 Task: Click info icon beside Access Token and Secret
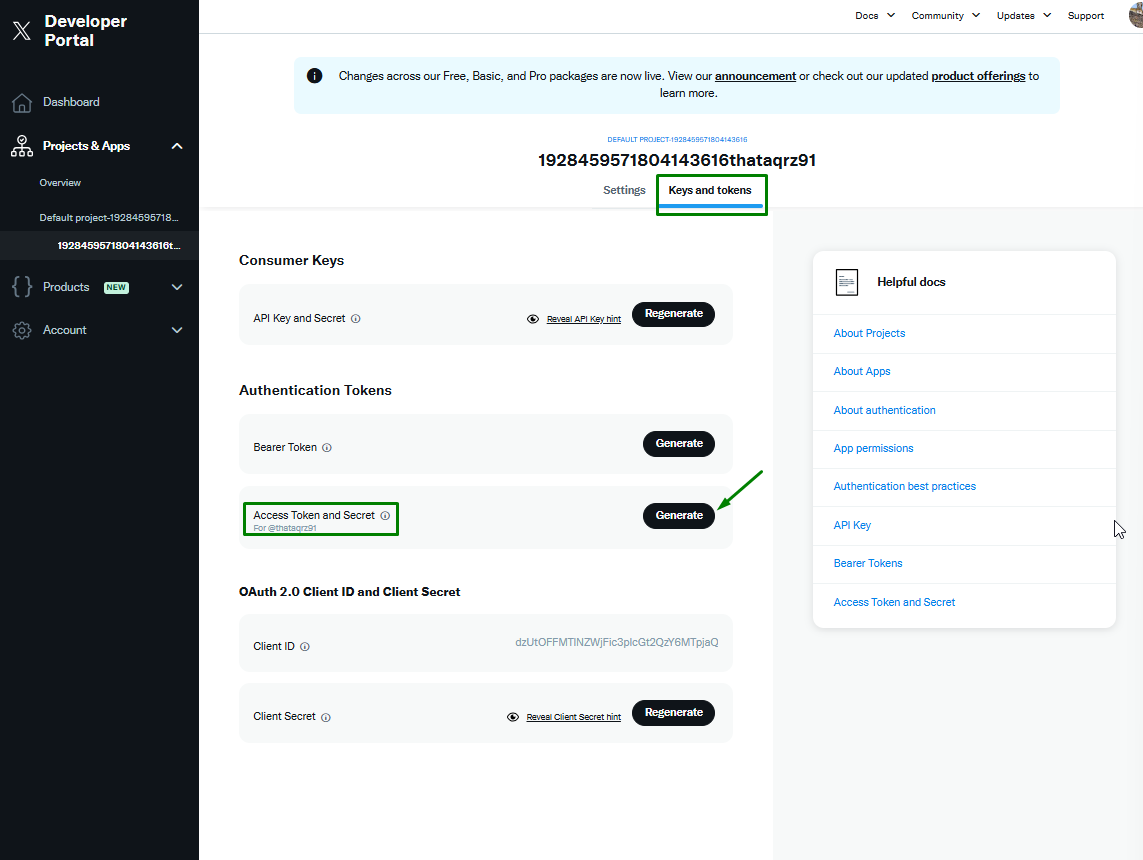click(x=385, y=515)
